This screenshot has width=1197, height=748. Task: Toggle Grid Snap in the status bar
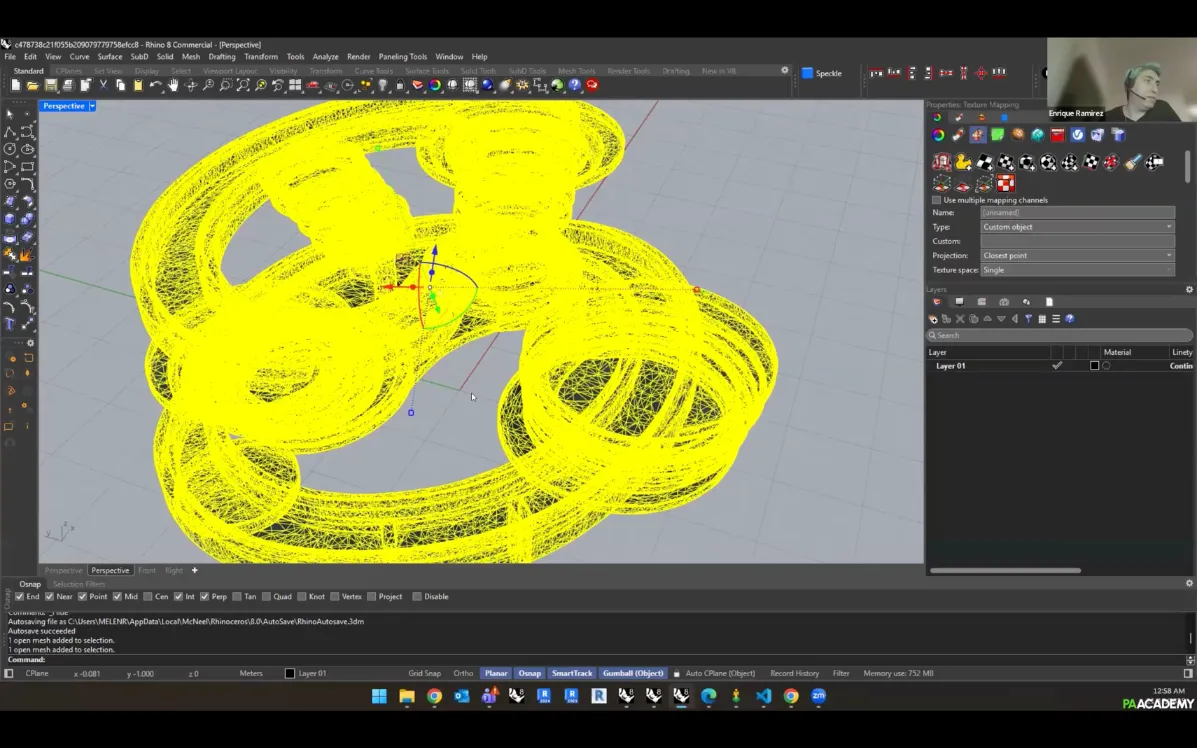click(x=424, y=674)
